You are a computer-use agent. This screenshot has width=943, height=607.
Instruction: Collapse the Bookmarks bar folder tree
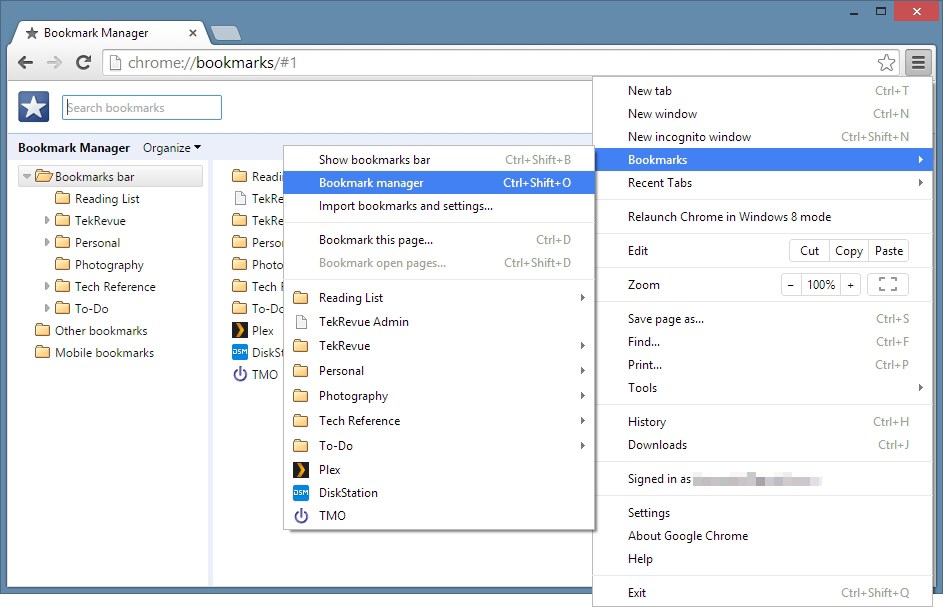29,175
